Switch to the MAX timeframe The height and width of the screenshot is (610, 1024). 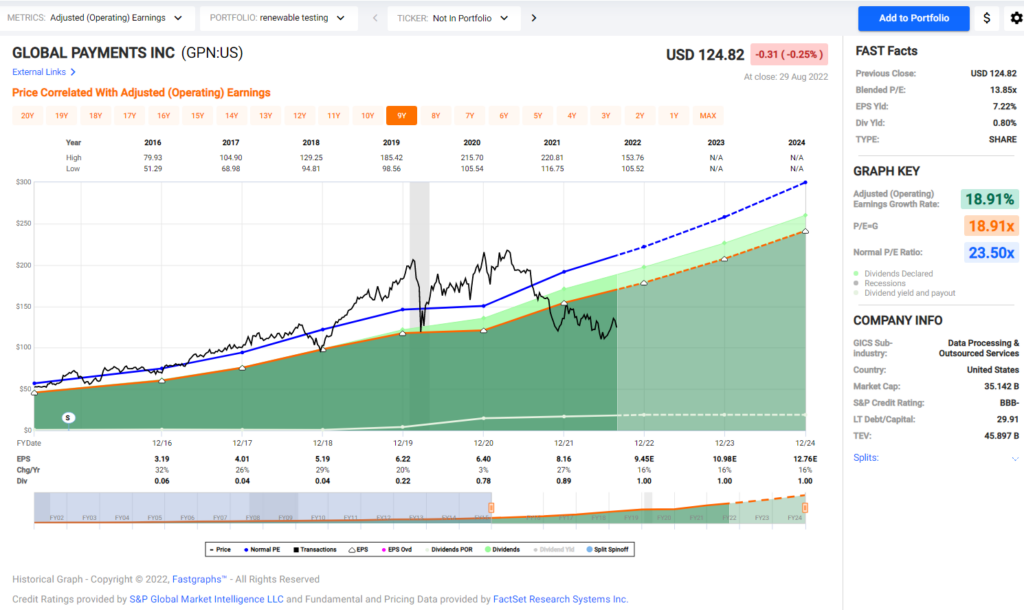coord(707,115)
